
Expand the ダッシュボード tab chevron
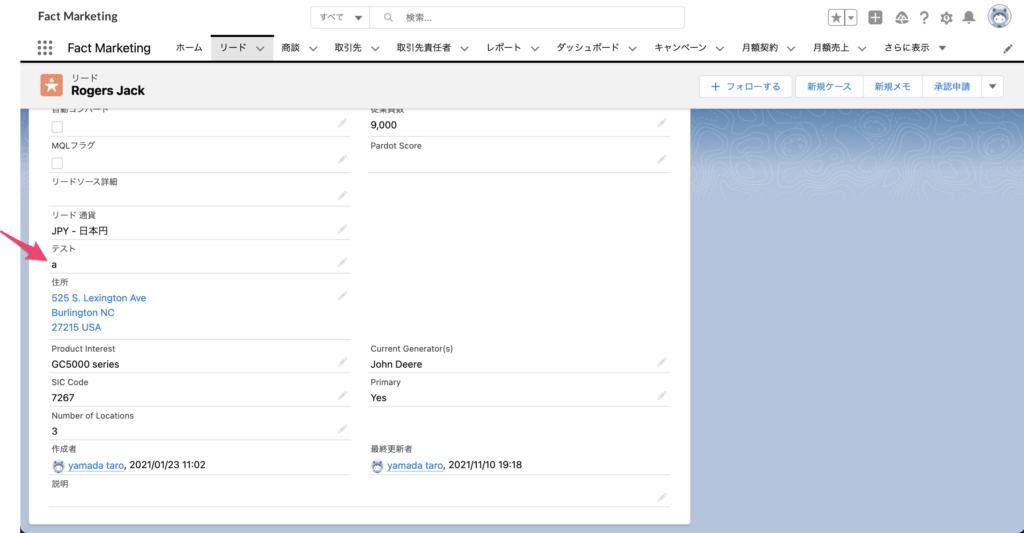click(633, 48)
